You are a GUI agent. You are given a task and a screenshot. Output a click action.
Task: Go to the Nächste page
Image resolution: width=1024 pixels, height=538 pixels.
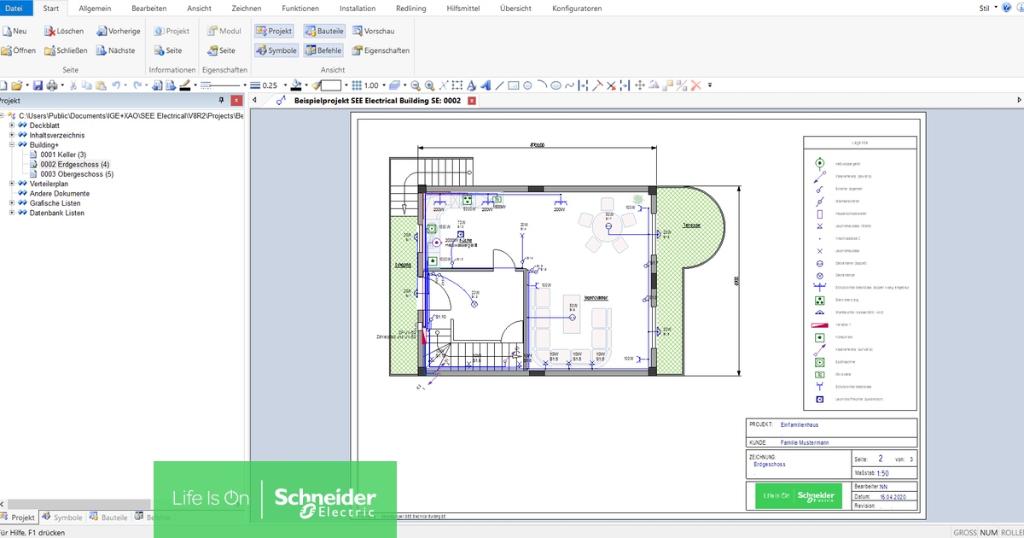116,50
